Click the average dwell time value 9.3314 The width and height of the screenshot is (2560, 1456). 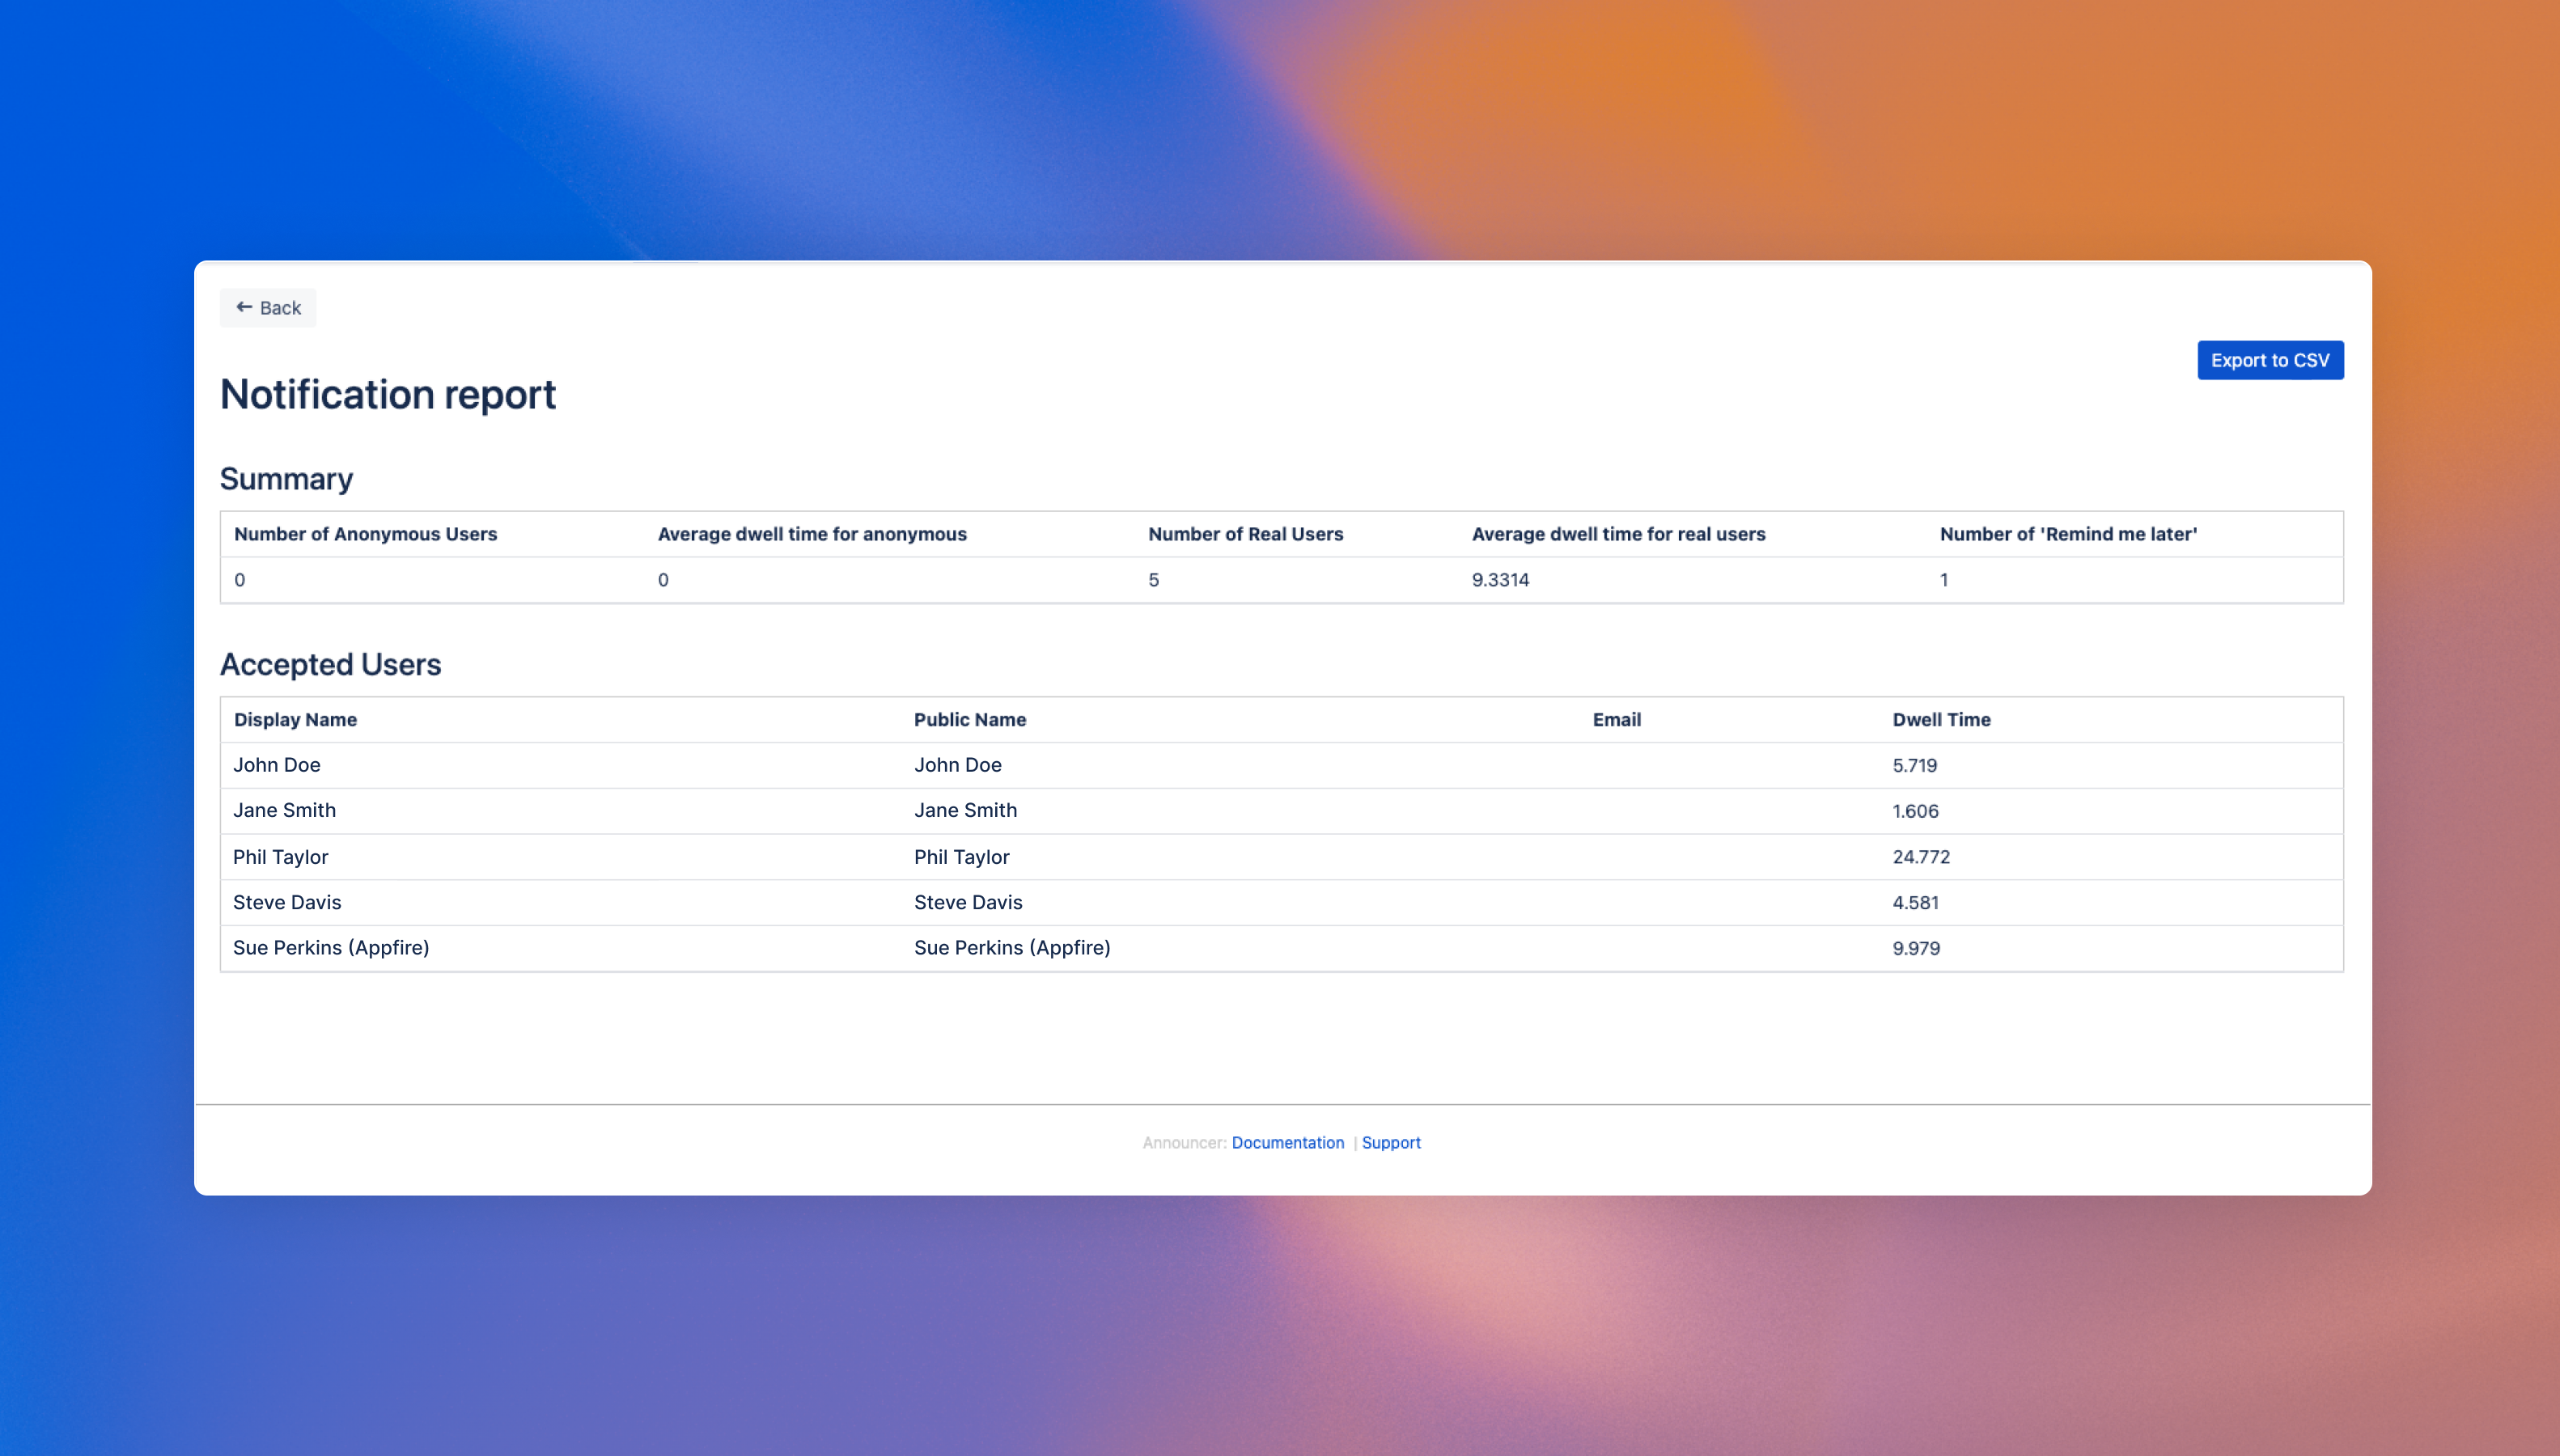pyautogui.click(x=1499, y=580)
